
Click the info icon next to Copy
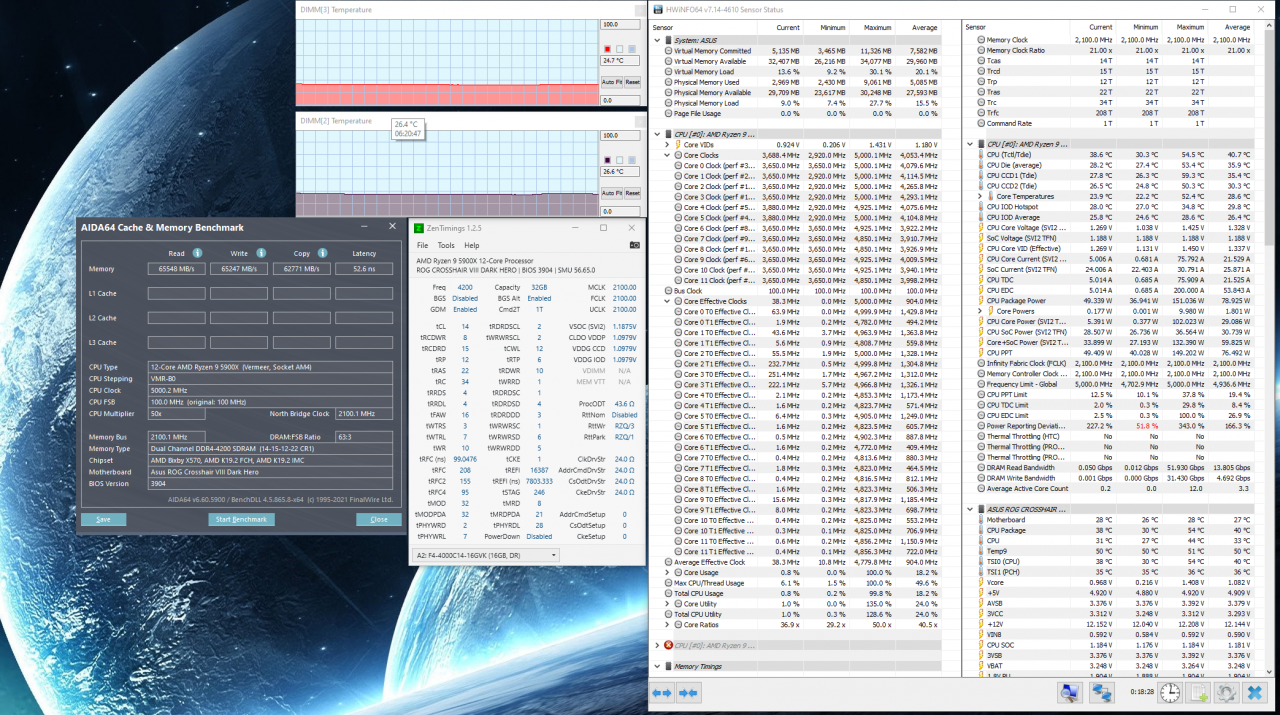click(x=323, y=253)
